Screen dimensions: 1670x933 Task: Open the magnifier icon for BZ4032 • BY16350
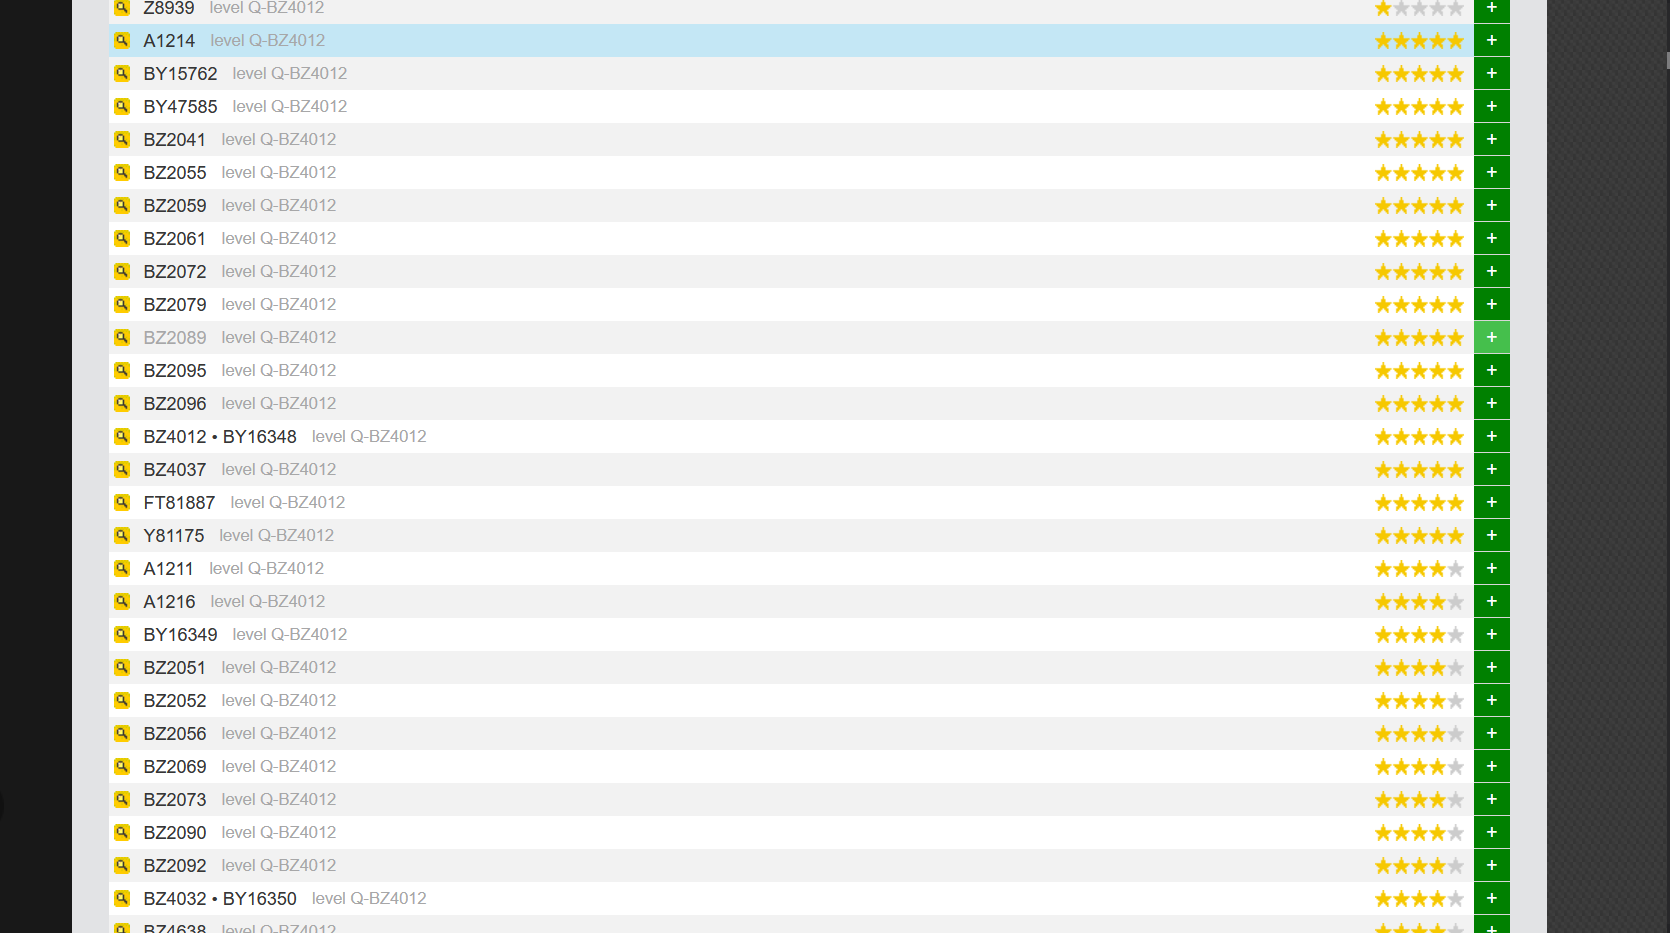click(x=122, y=899)
